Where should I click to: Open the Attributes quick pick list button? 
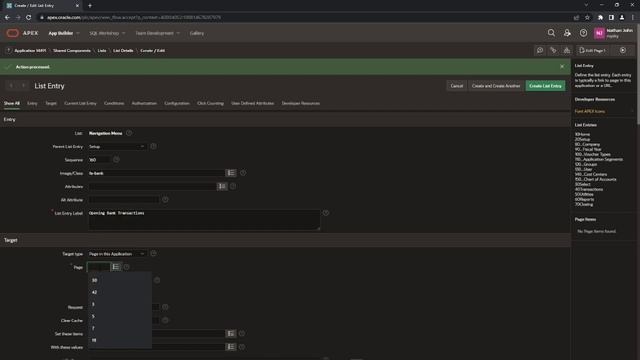click(x=222, y=187)
